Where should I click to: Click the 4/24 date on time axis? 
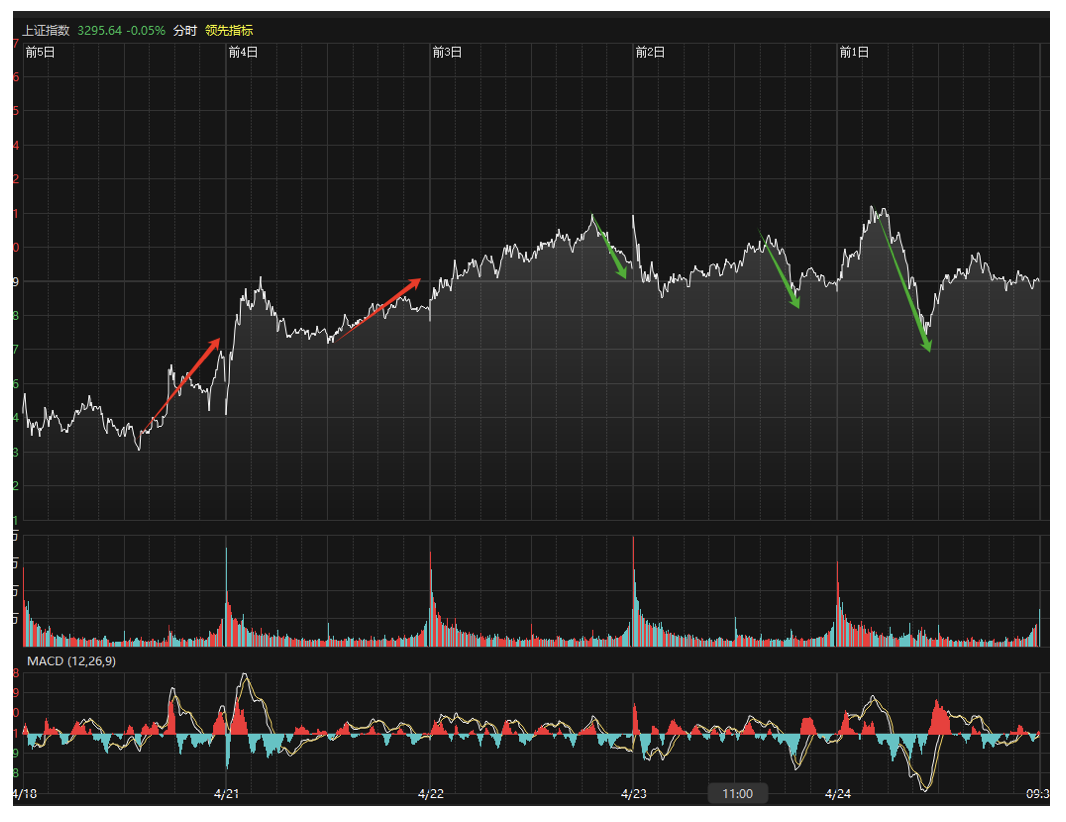[x=838, y=794]
